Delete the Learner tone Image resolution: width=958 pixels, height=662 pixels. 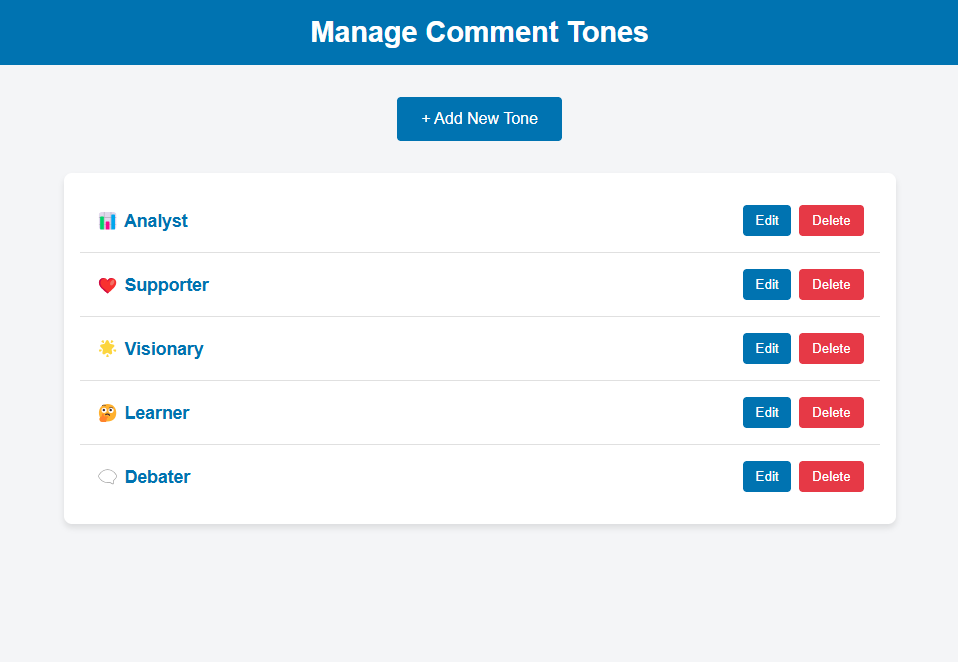tap(831, 412)
